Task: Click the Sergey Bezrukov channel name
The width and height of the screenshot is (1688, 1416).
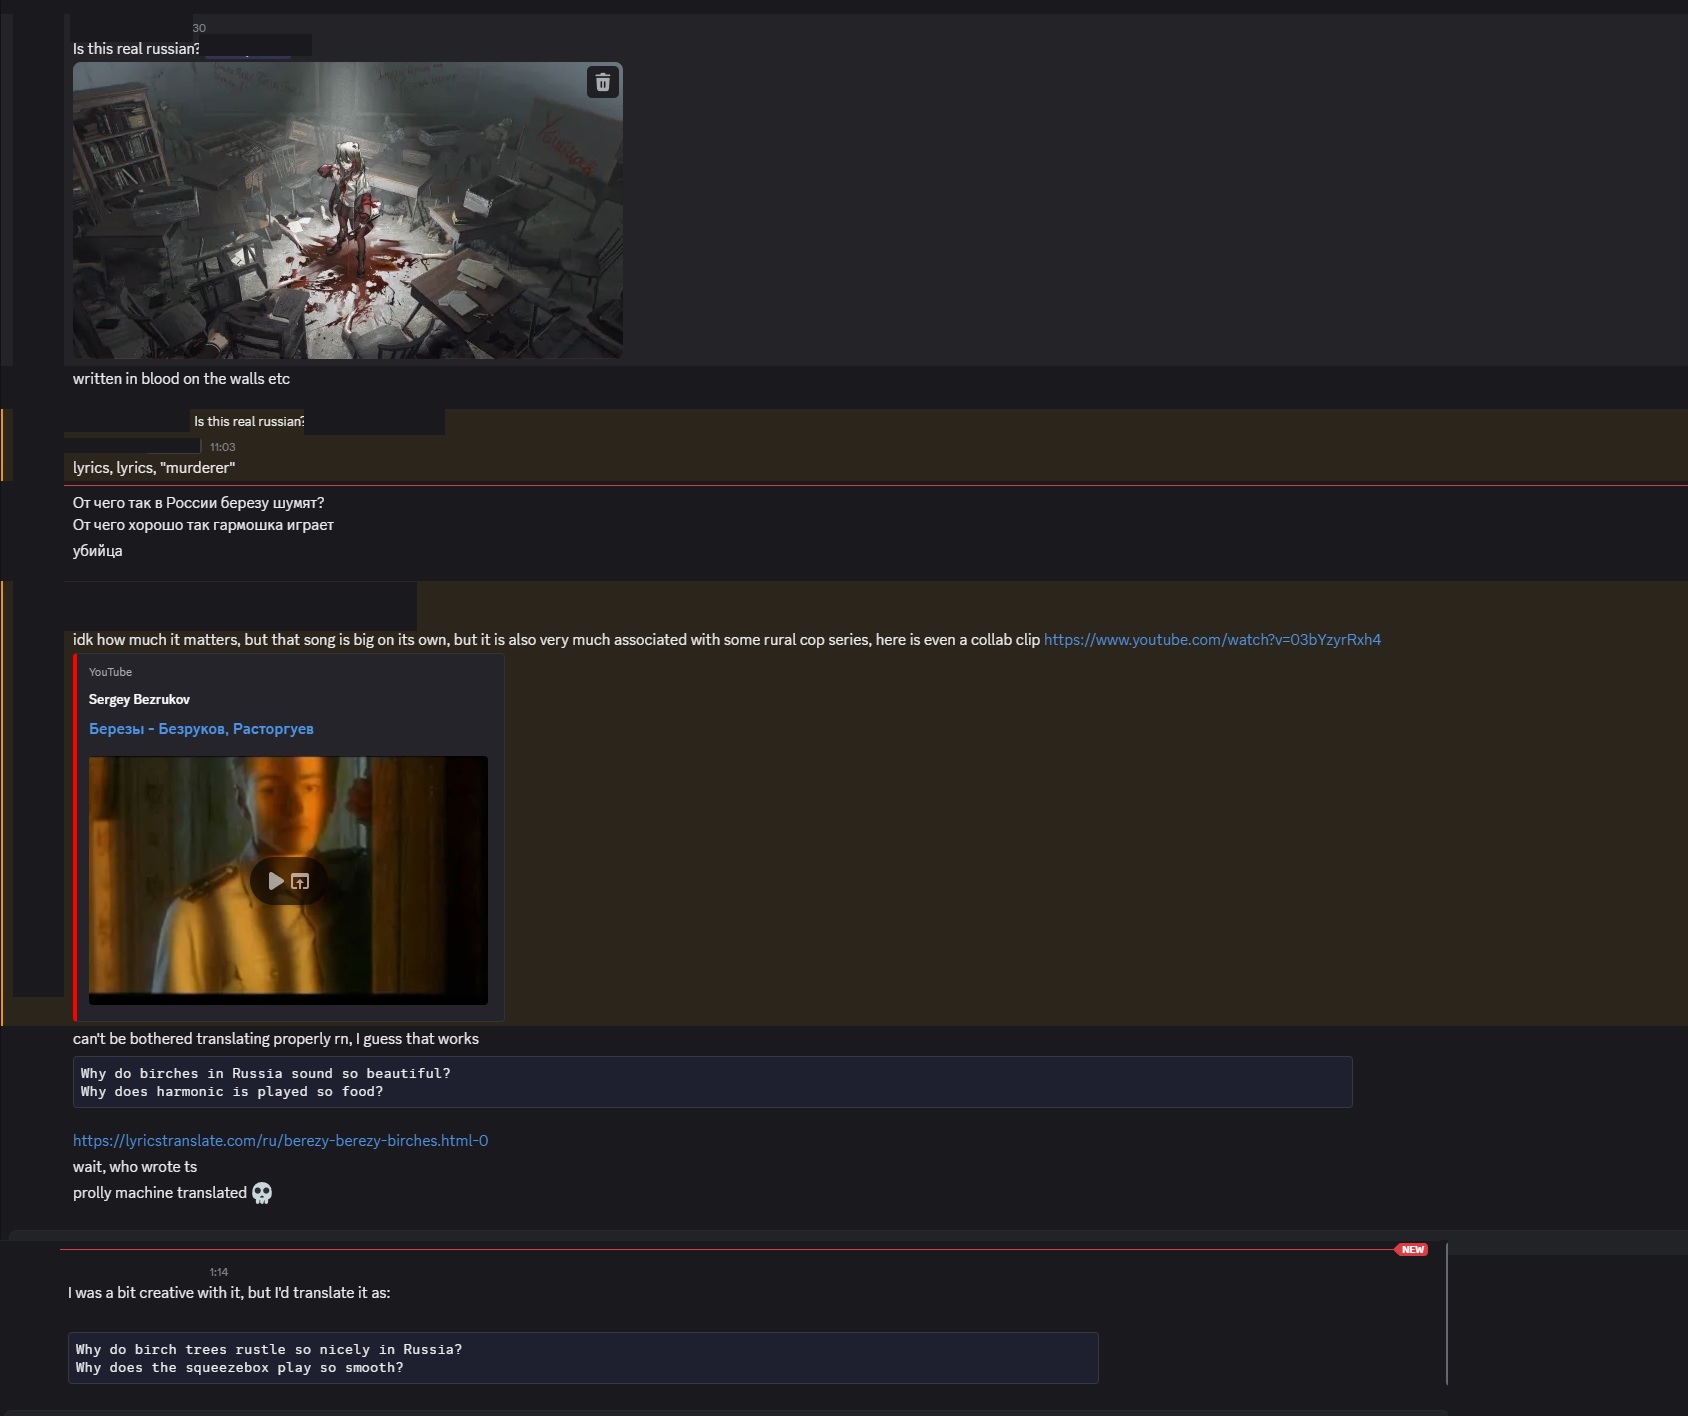Action: click(139, 699)
